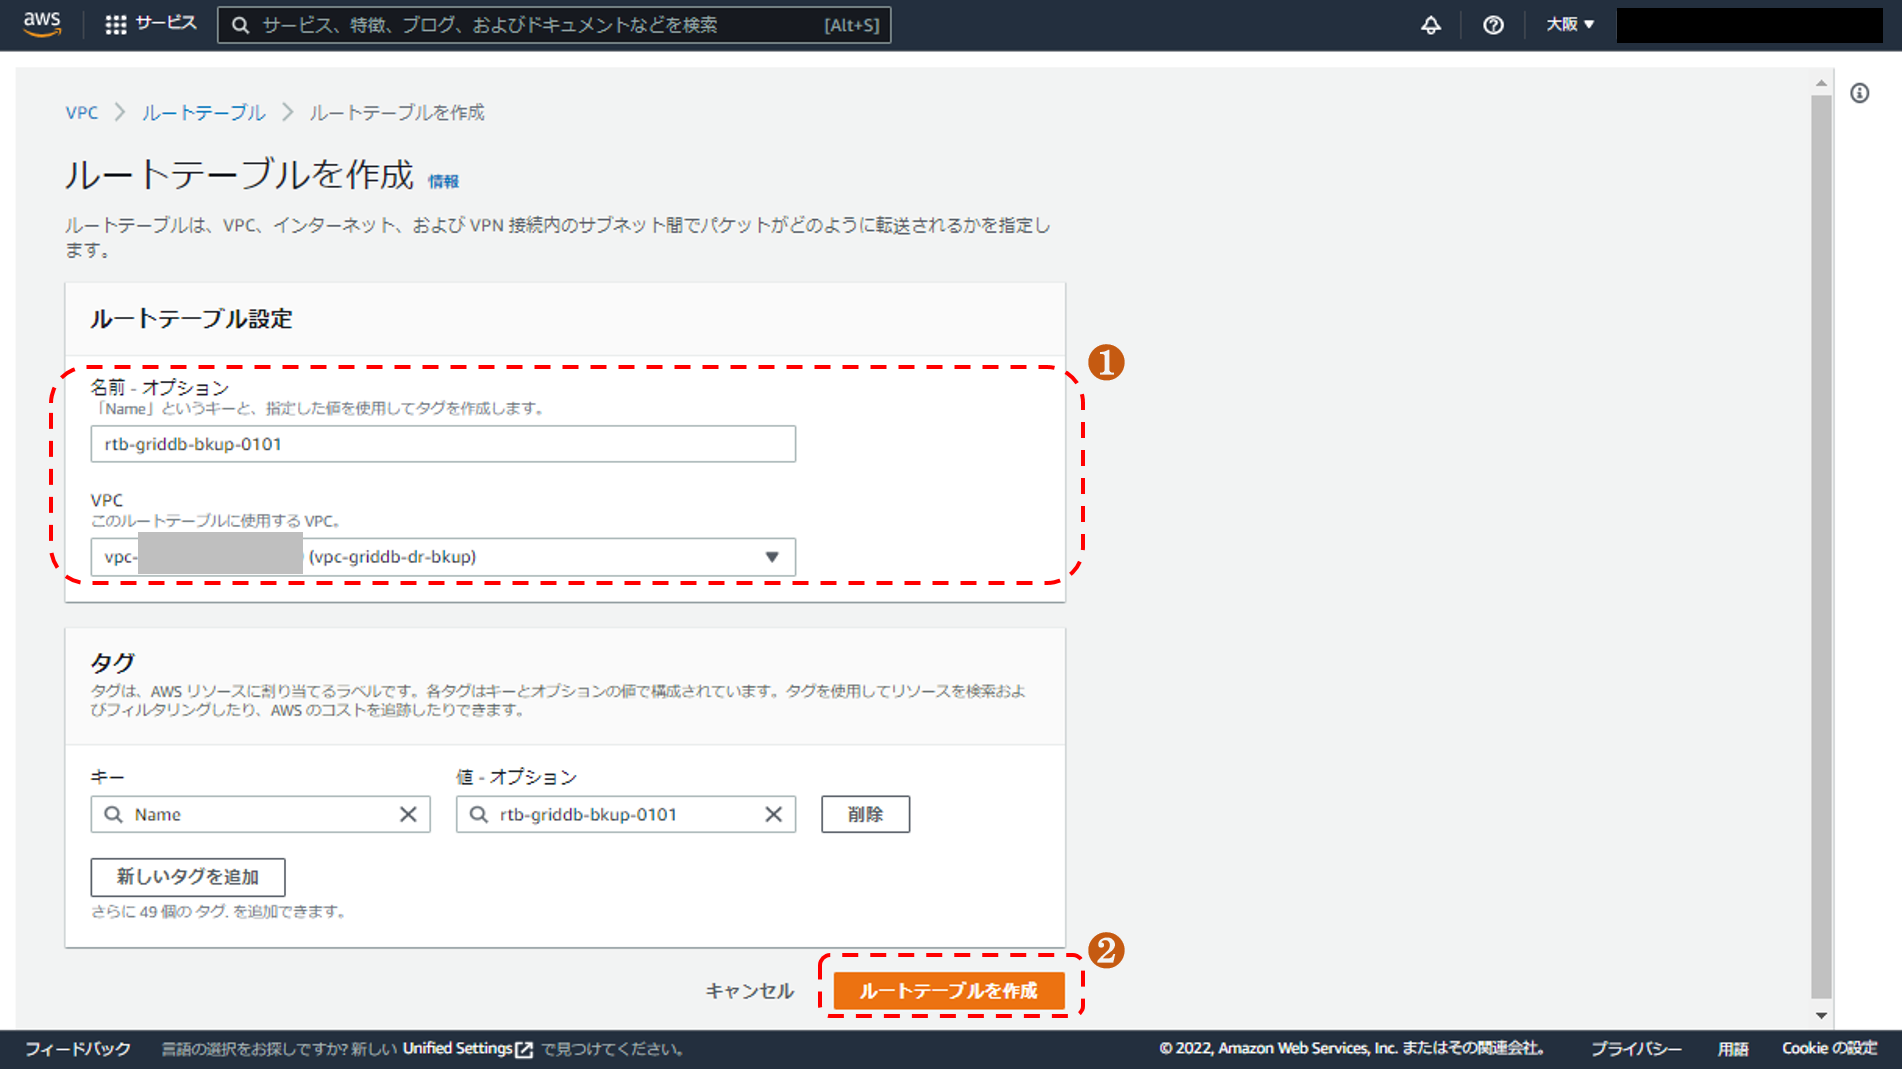Add a tag with 新しいタグを追加
Viewport: 1902px width, 1069px height.
pyautogui.click(x=187, y=877)
